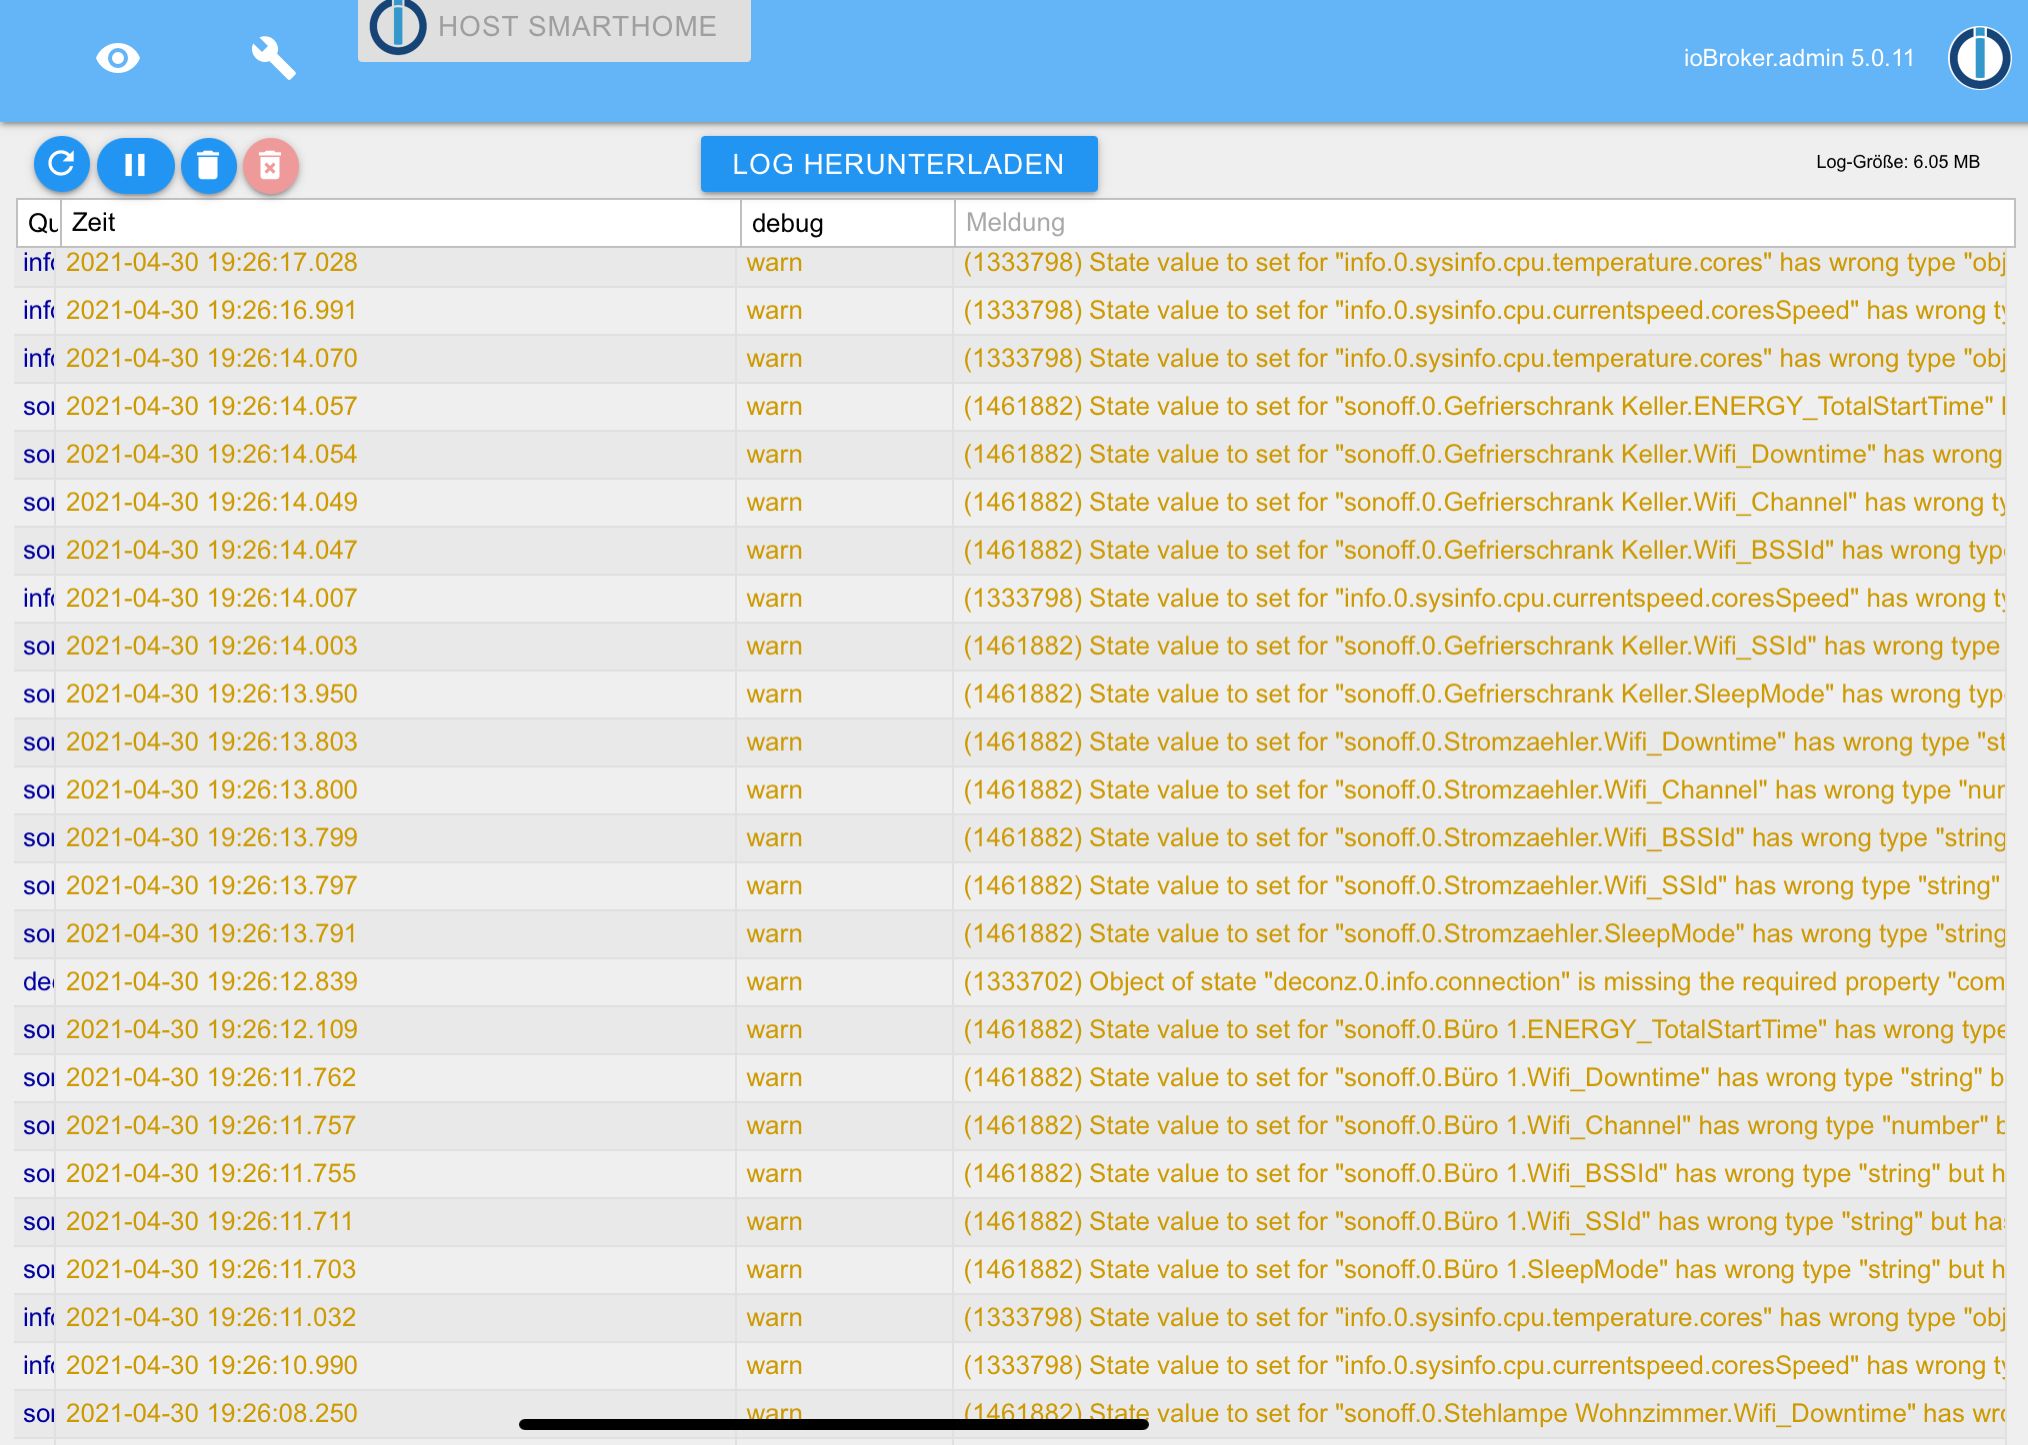Clear the log list with trash icon
This screenshot has height=1445, width=2028.
point(208,165)
